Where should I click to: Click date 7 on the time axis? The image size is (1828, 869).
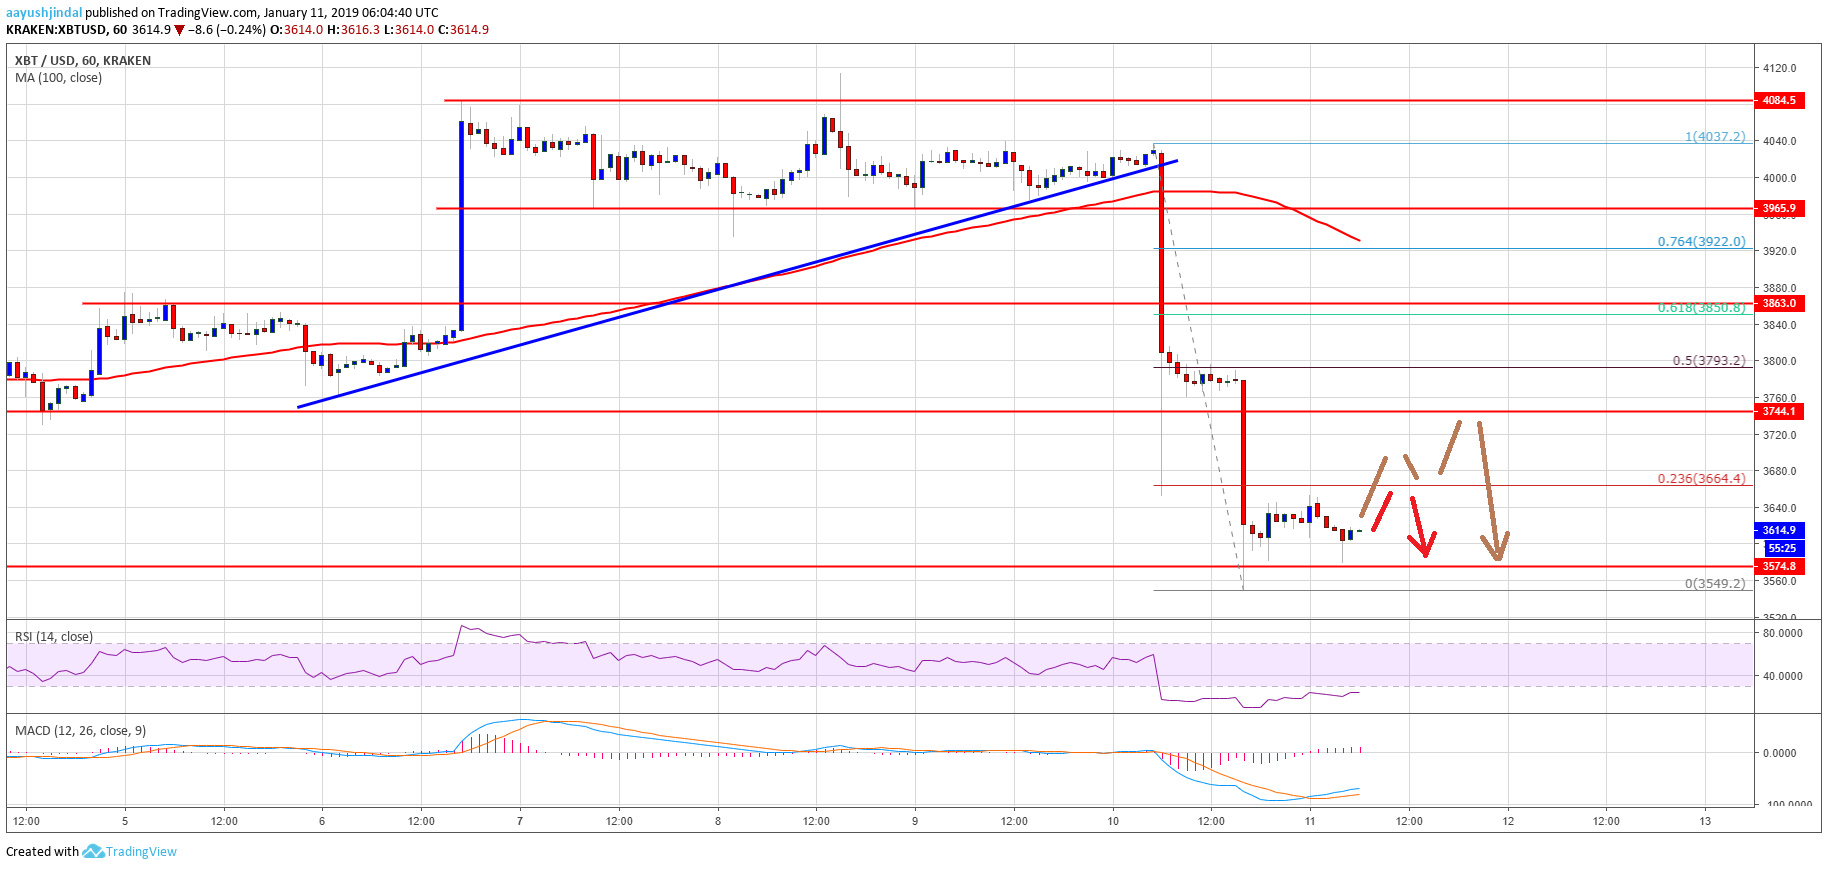click(520, 822)
